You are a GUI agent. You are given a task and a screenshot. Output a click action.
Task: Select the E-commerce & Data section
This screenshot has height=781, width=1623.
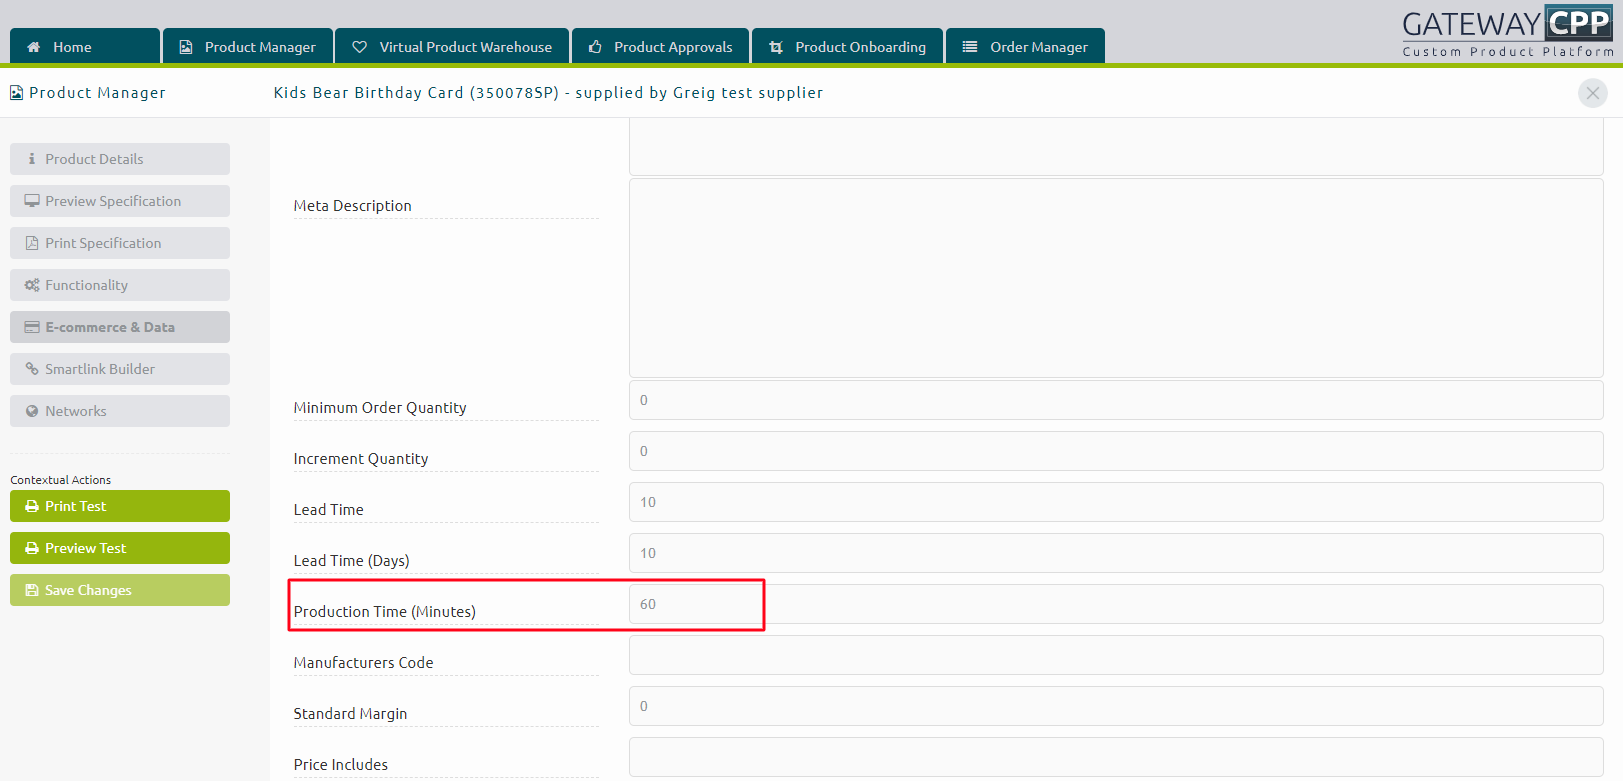[120, 327]
